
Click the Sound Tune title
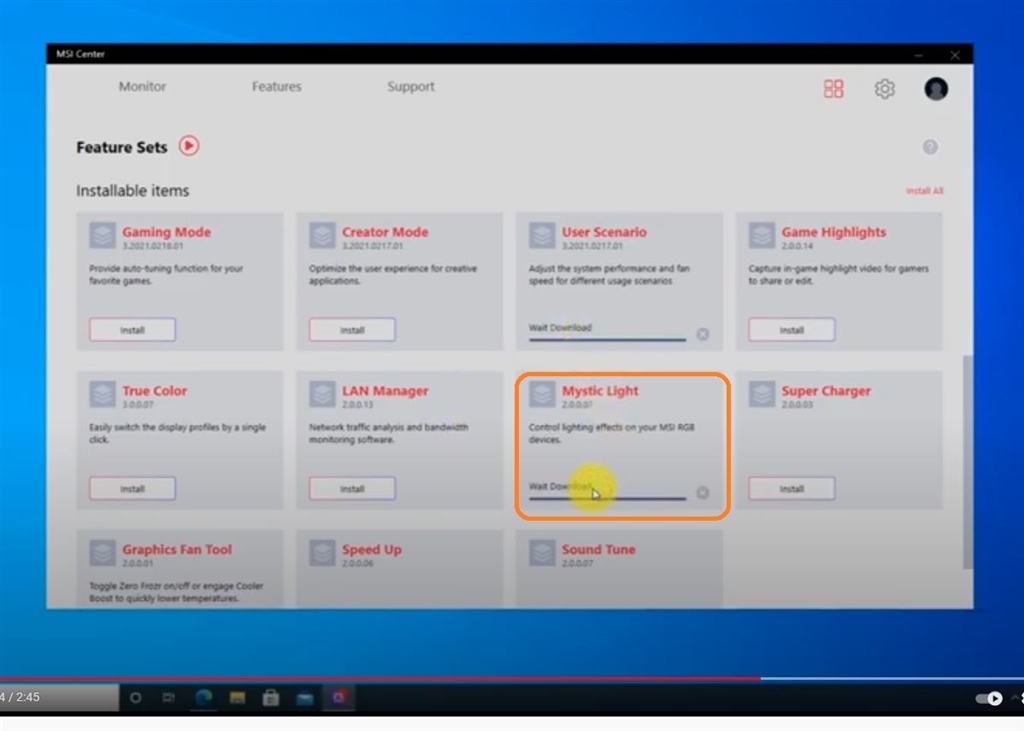[598, 549]
